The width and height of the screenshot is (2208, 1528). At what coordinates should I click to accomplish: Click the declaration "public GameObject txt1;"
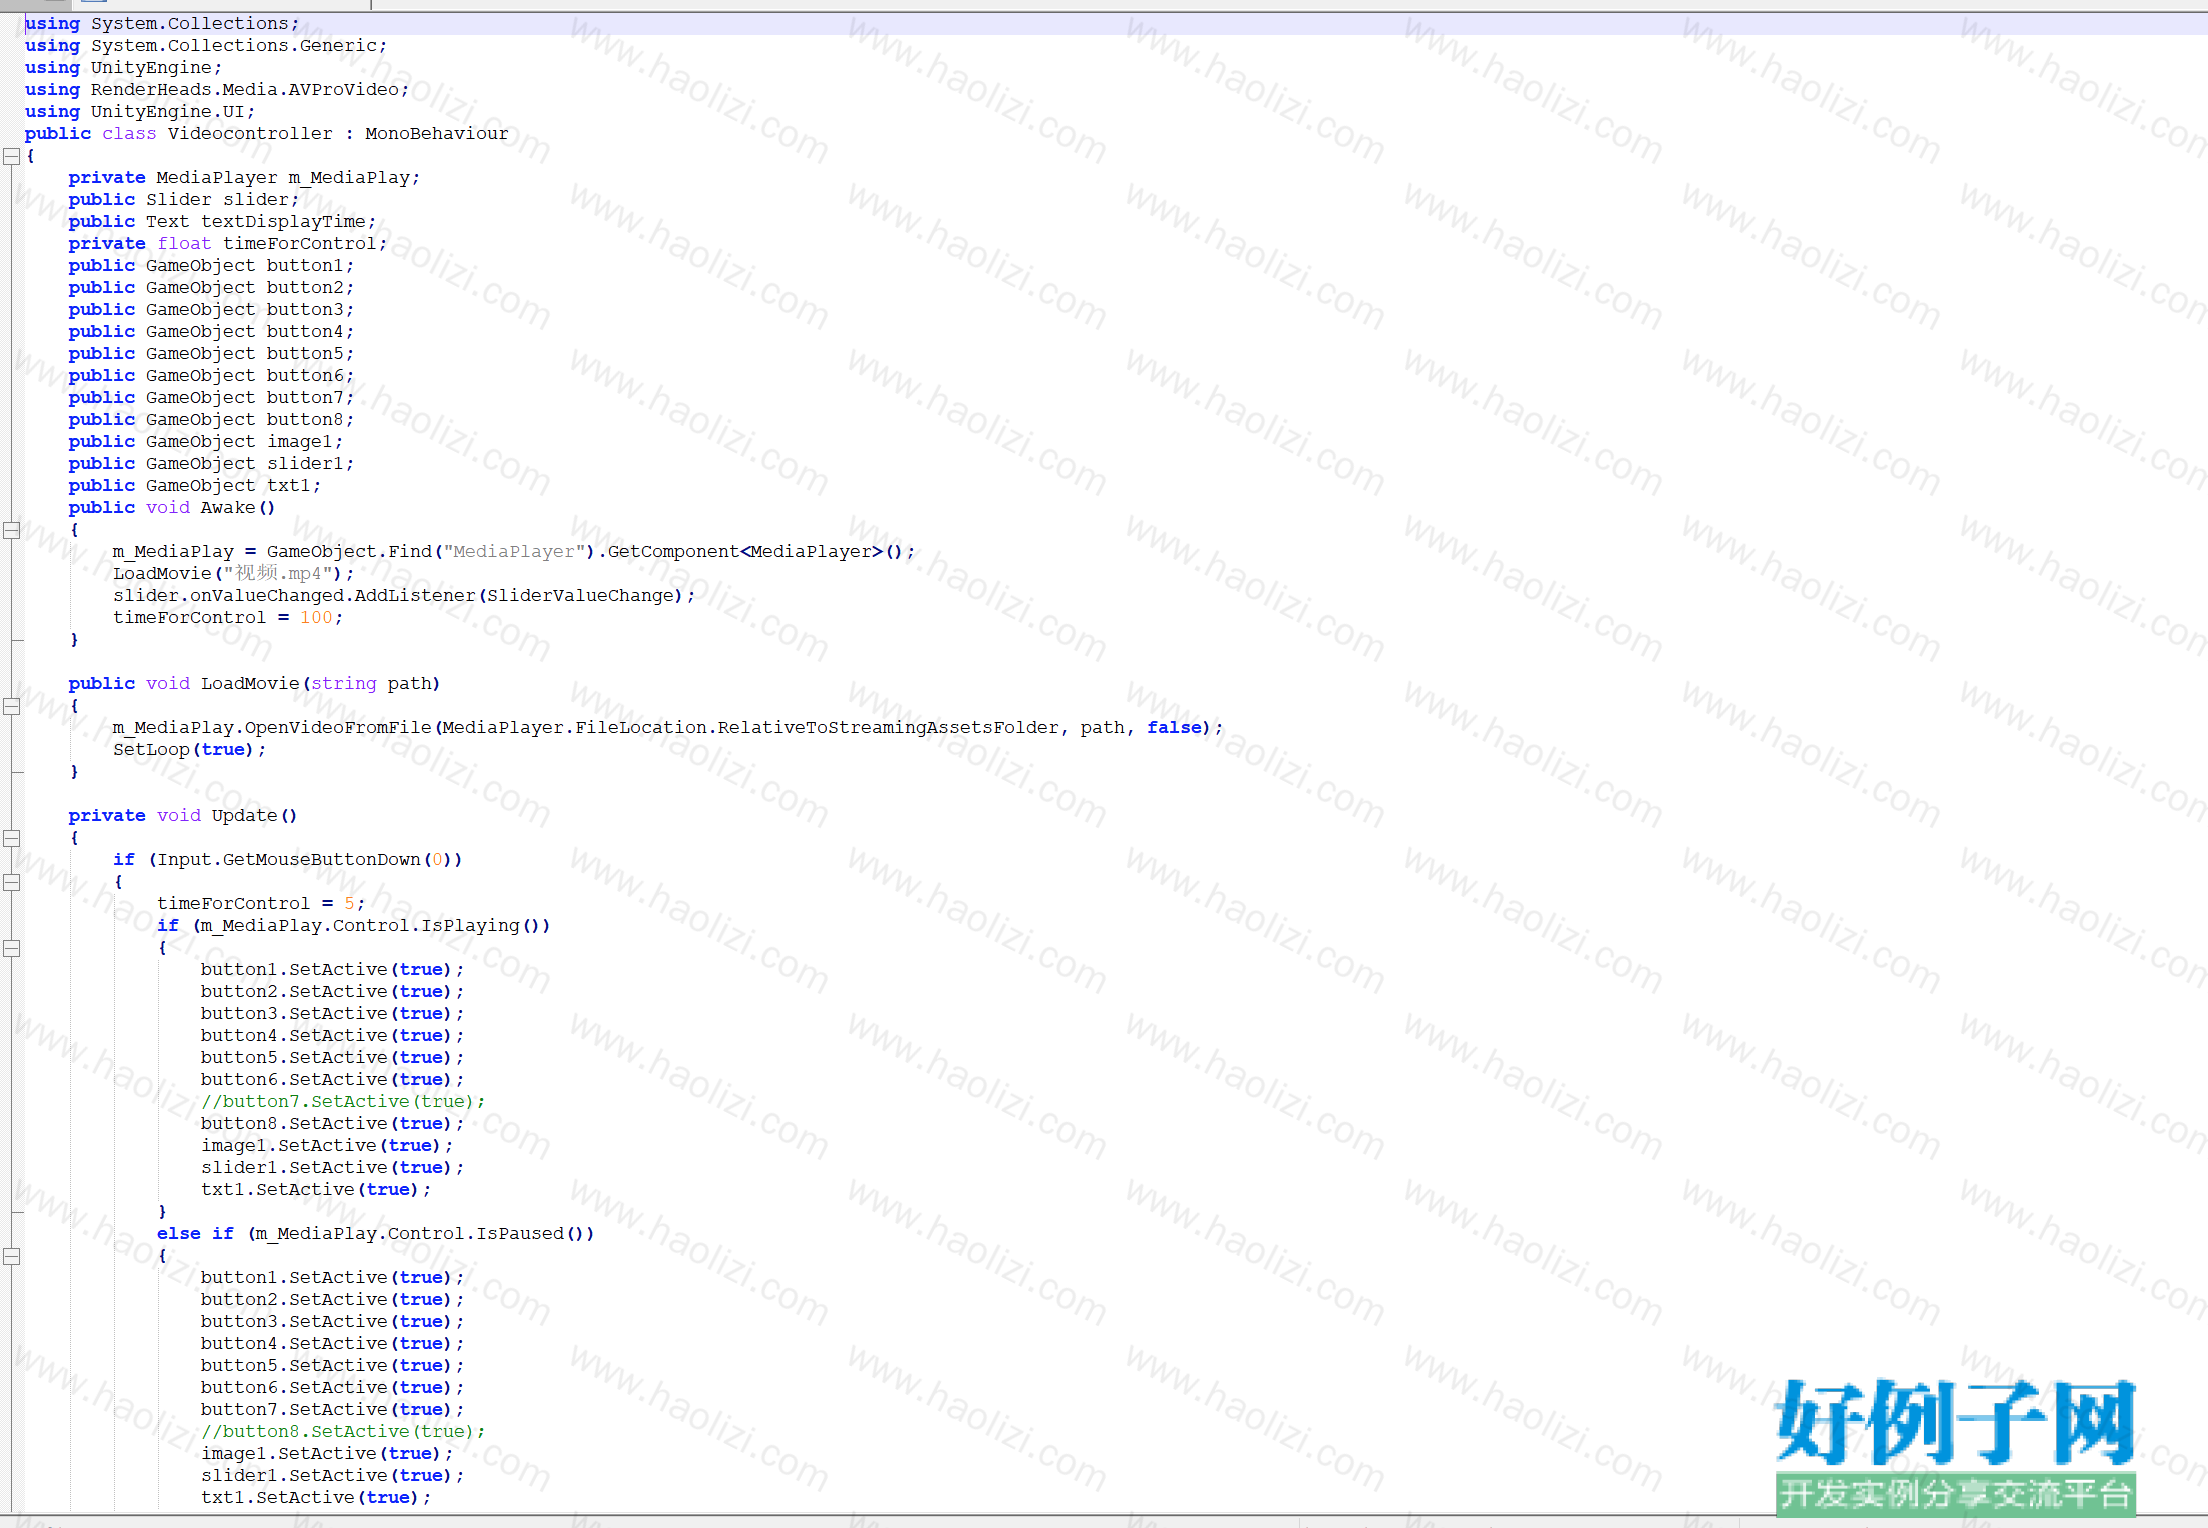pos(195,486)
